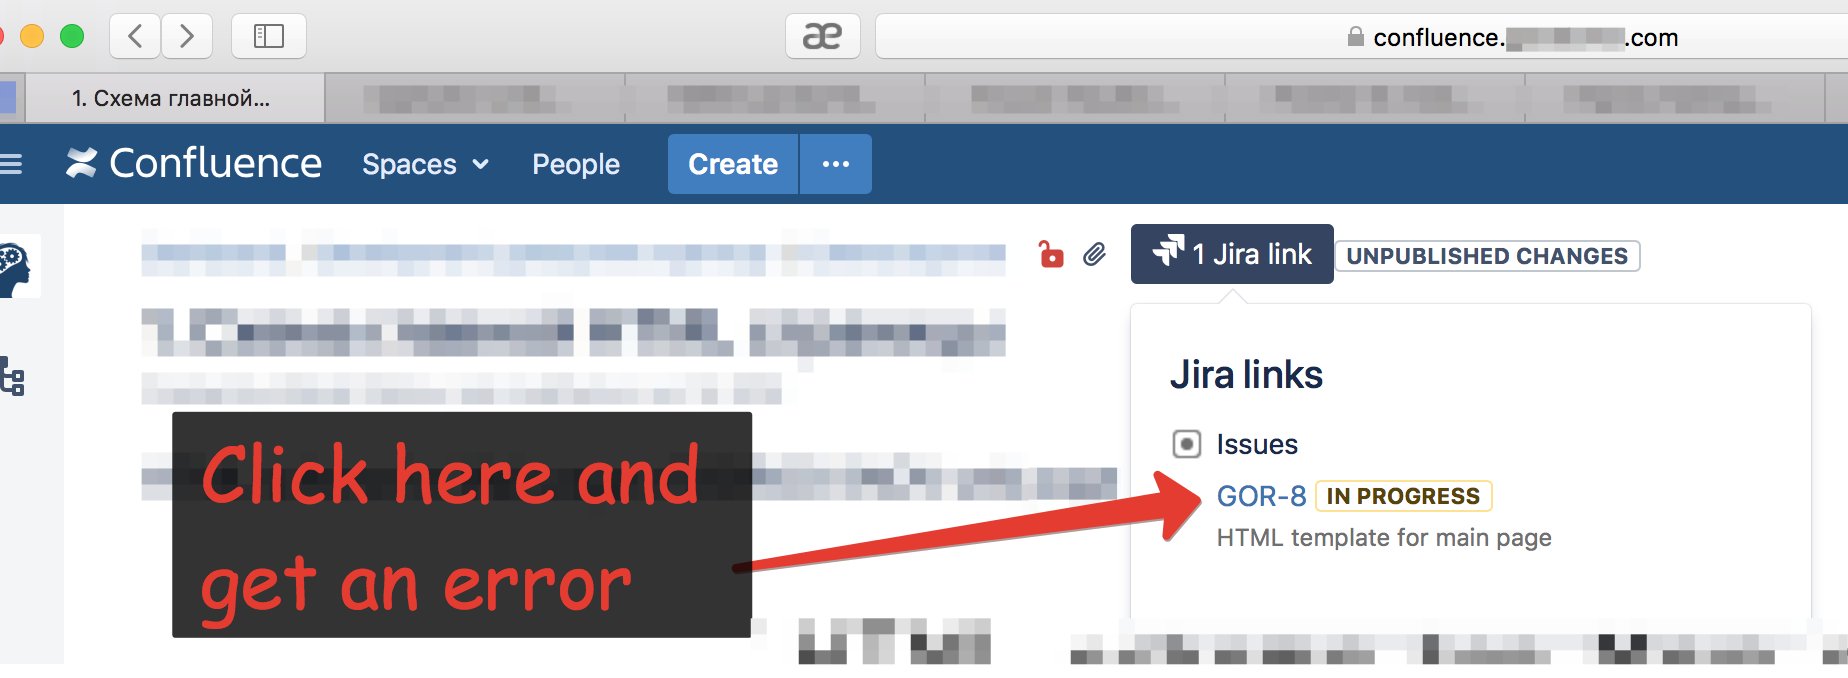Click the Issues type icon in Jira links
Image resolution: width=1848 pixels, height=678 pixels.
coord(1186,443)
